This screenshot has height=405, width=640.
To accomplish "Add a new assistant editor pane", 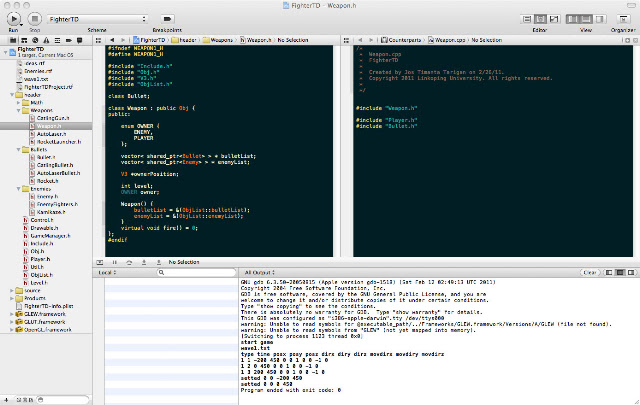I will coord(627,40).
